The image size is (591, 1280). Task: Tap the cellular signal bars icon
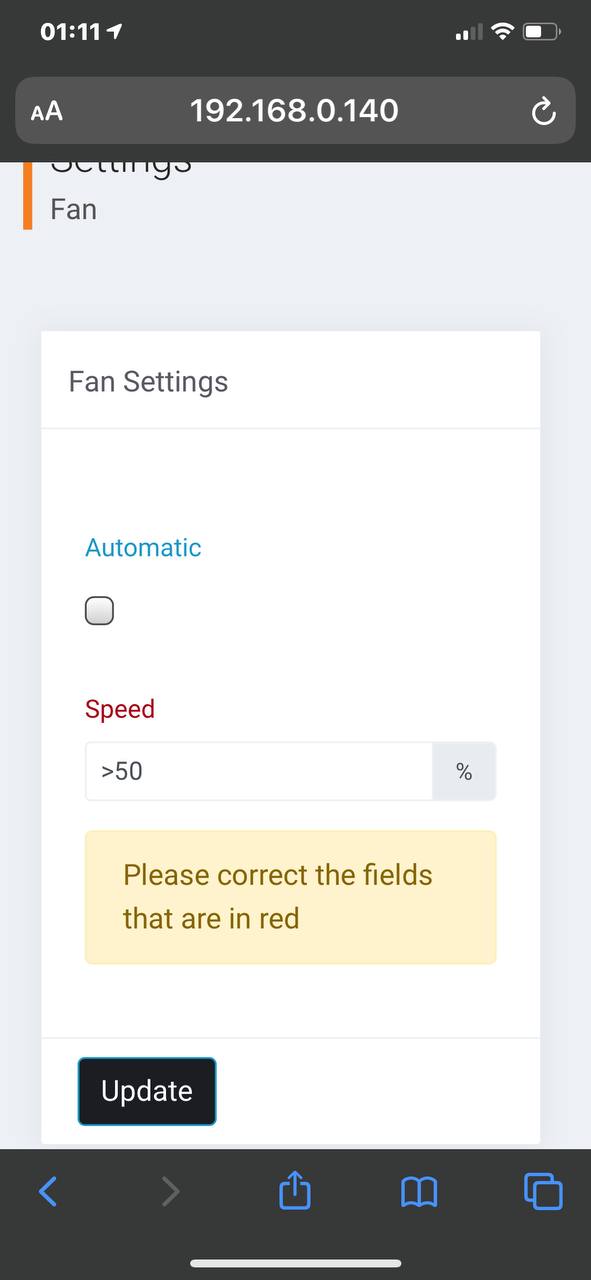pyautogui.click(x=469, y=33)
